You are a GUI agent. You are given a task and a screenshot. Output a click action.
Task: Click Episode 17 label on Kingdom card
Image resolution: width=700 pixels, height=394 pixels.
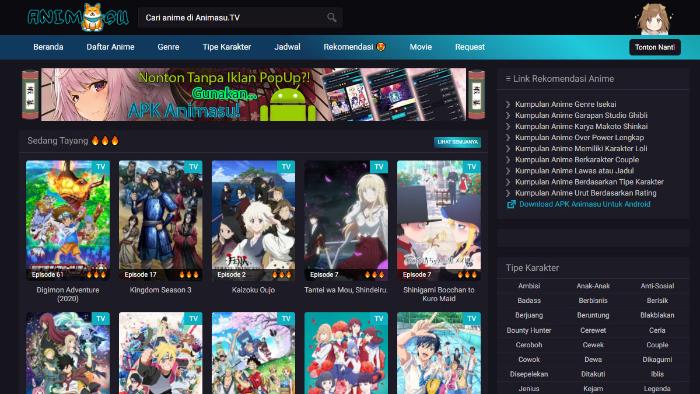pos(140,274)
